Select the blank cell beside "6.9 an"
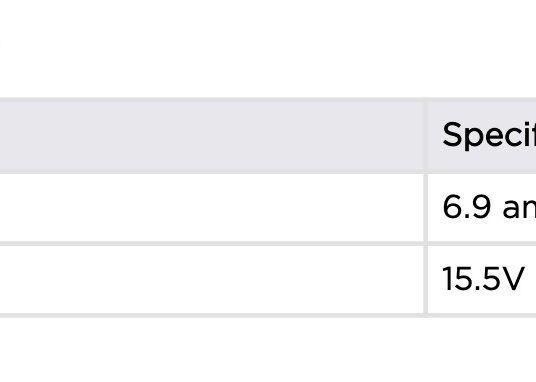Image resolution: width=536 pixels, height=382 pixels. click(x=212, y=208)
